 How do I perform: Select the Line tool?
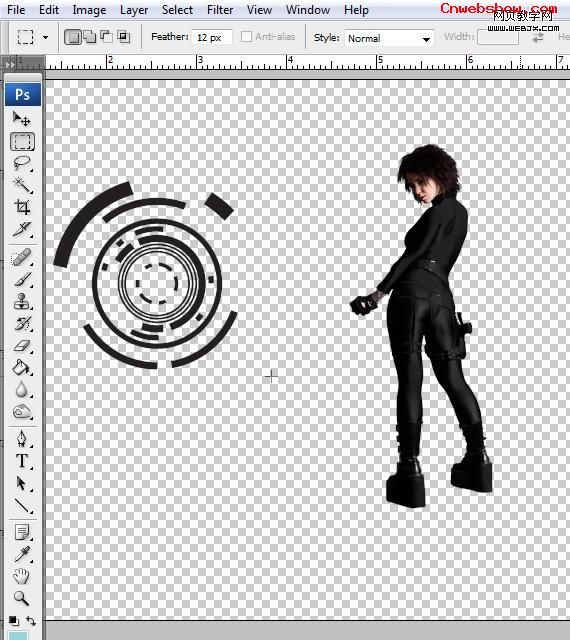click(22, 505)
